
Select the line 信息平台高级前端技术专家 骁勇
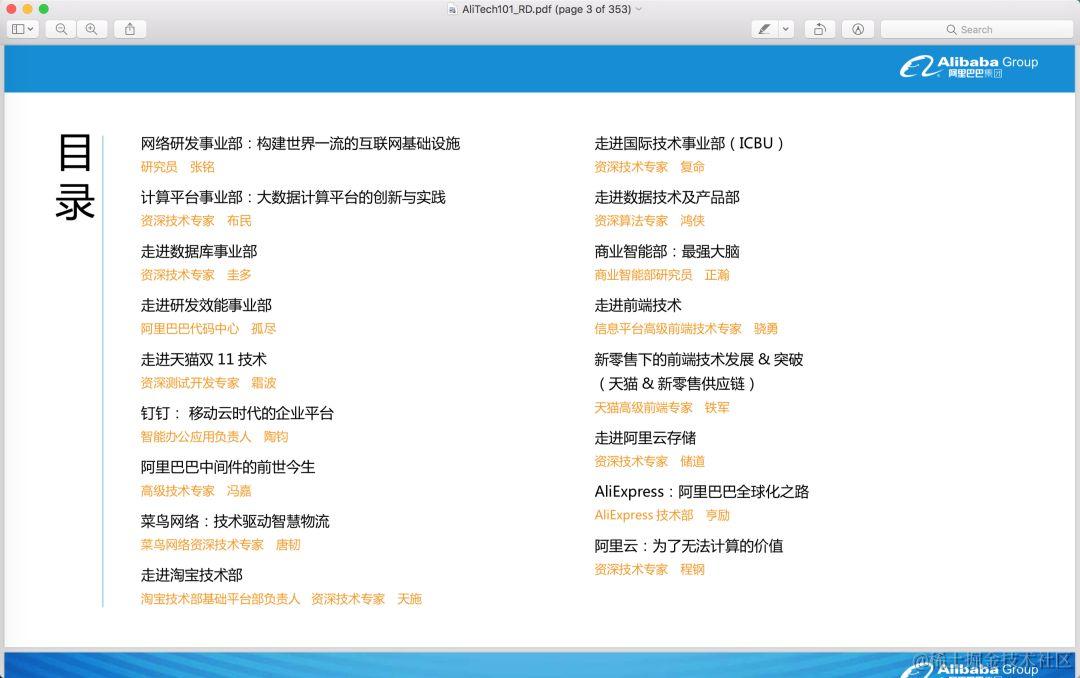(686, 329)
